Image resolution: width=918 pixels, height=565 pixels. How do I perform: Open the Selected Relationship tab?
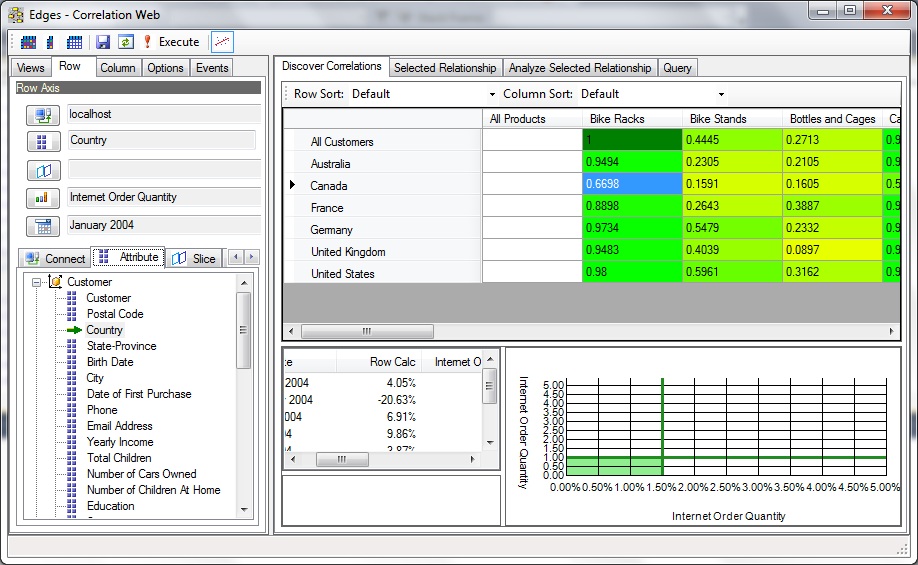pyautogui.click(x=444, y=68)
